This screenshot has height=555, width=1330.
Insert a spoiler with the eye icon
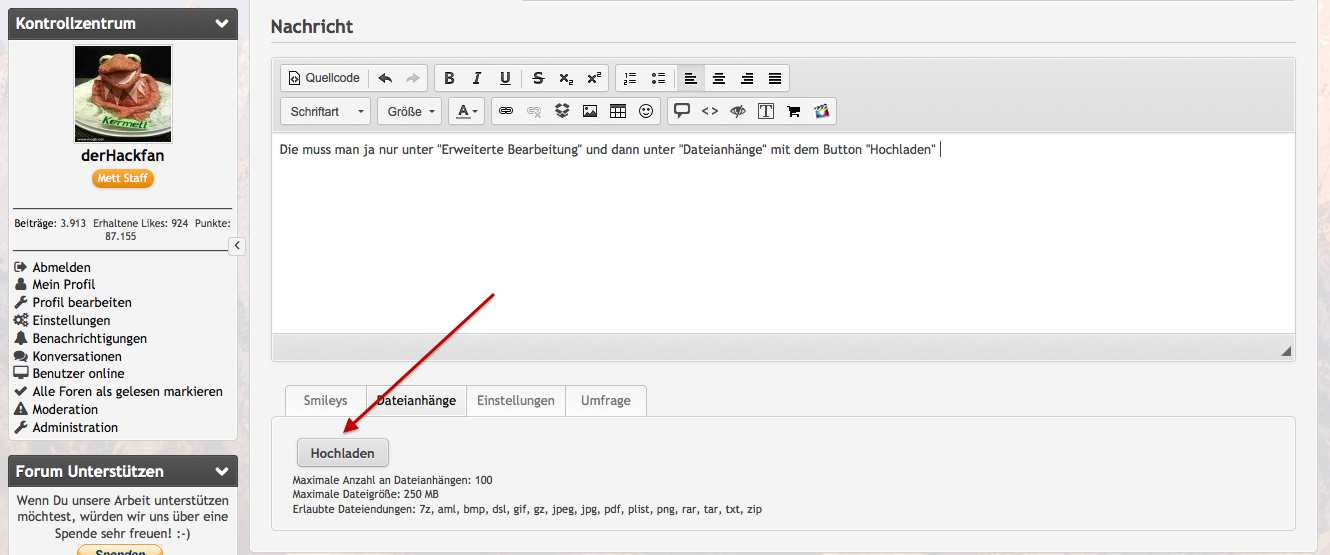(738, 111)
